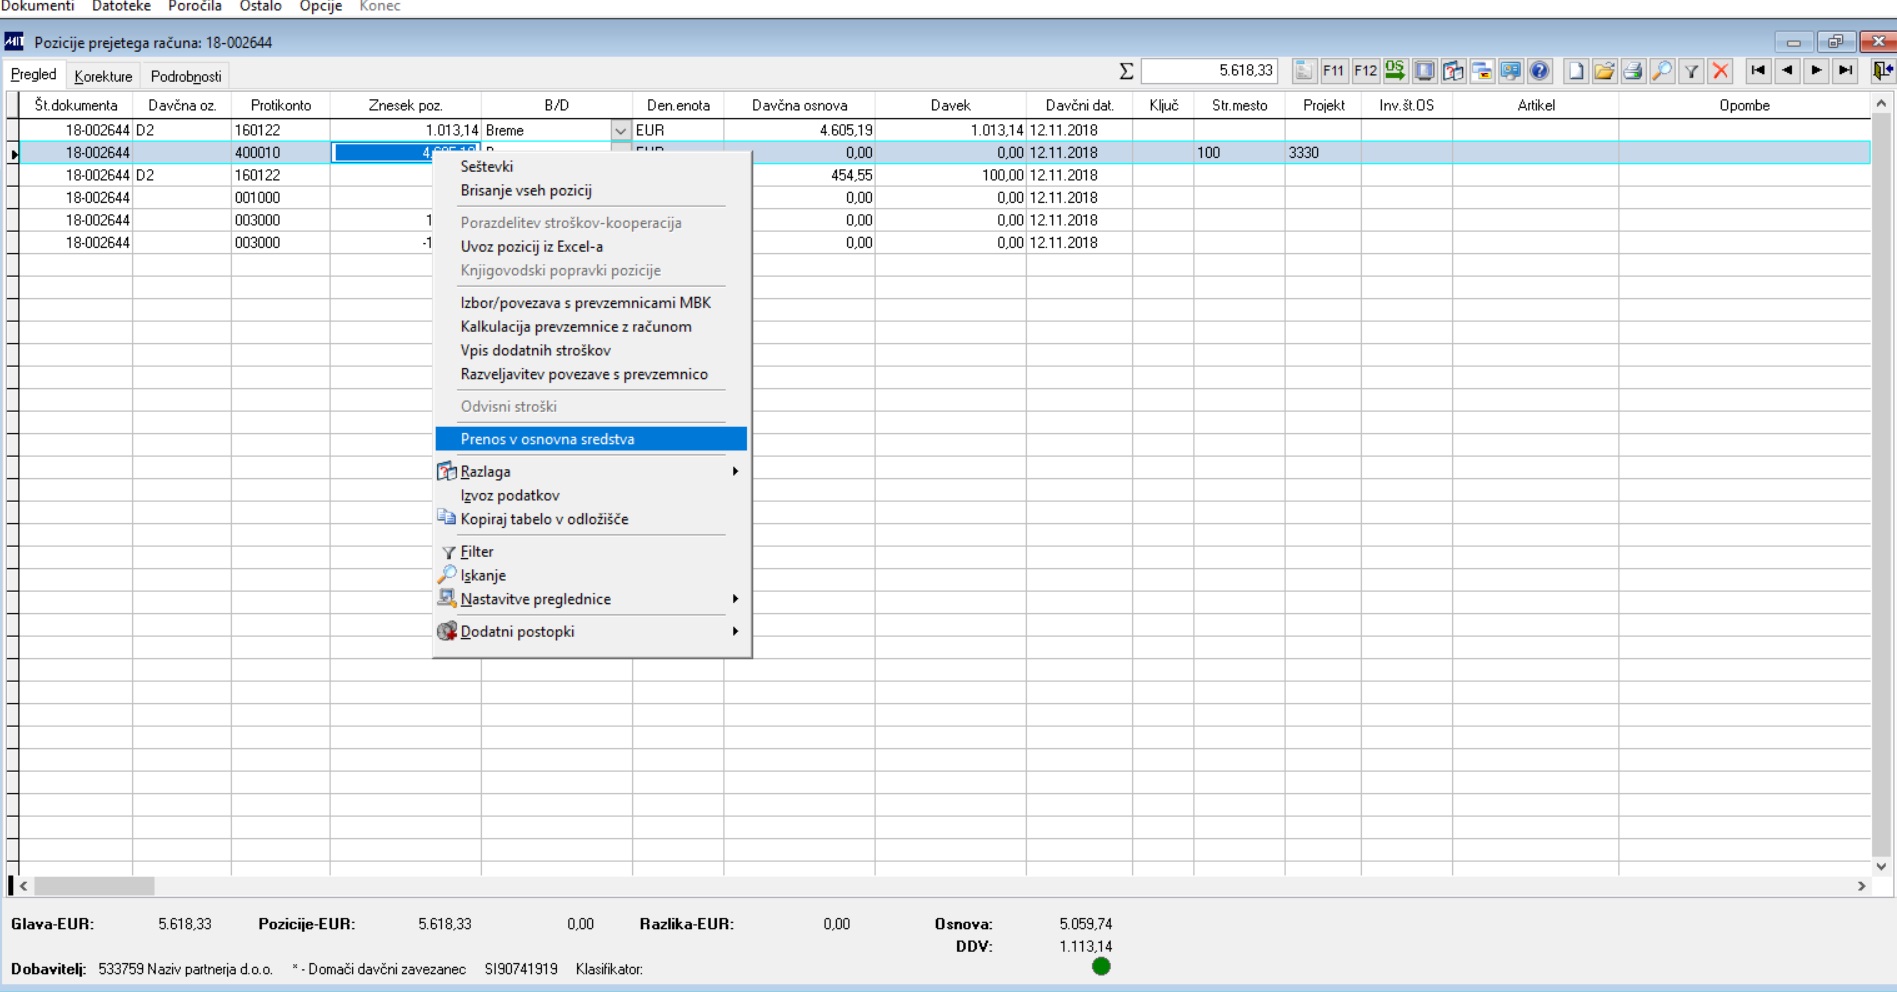
Task: Click the sum total input field
Action: [1210, 71]
